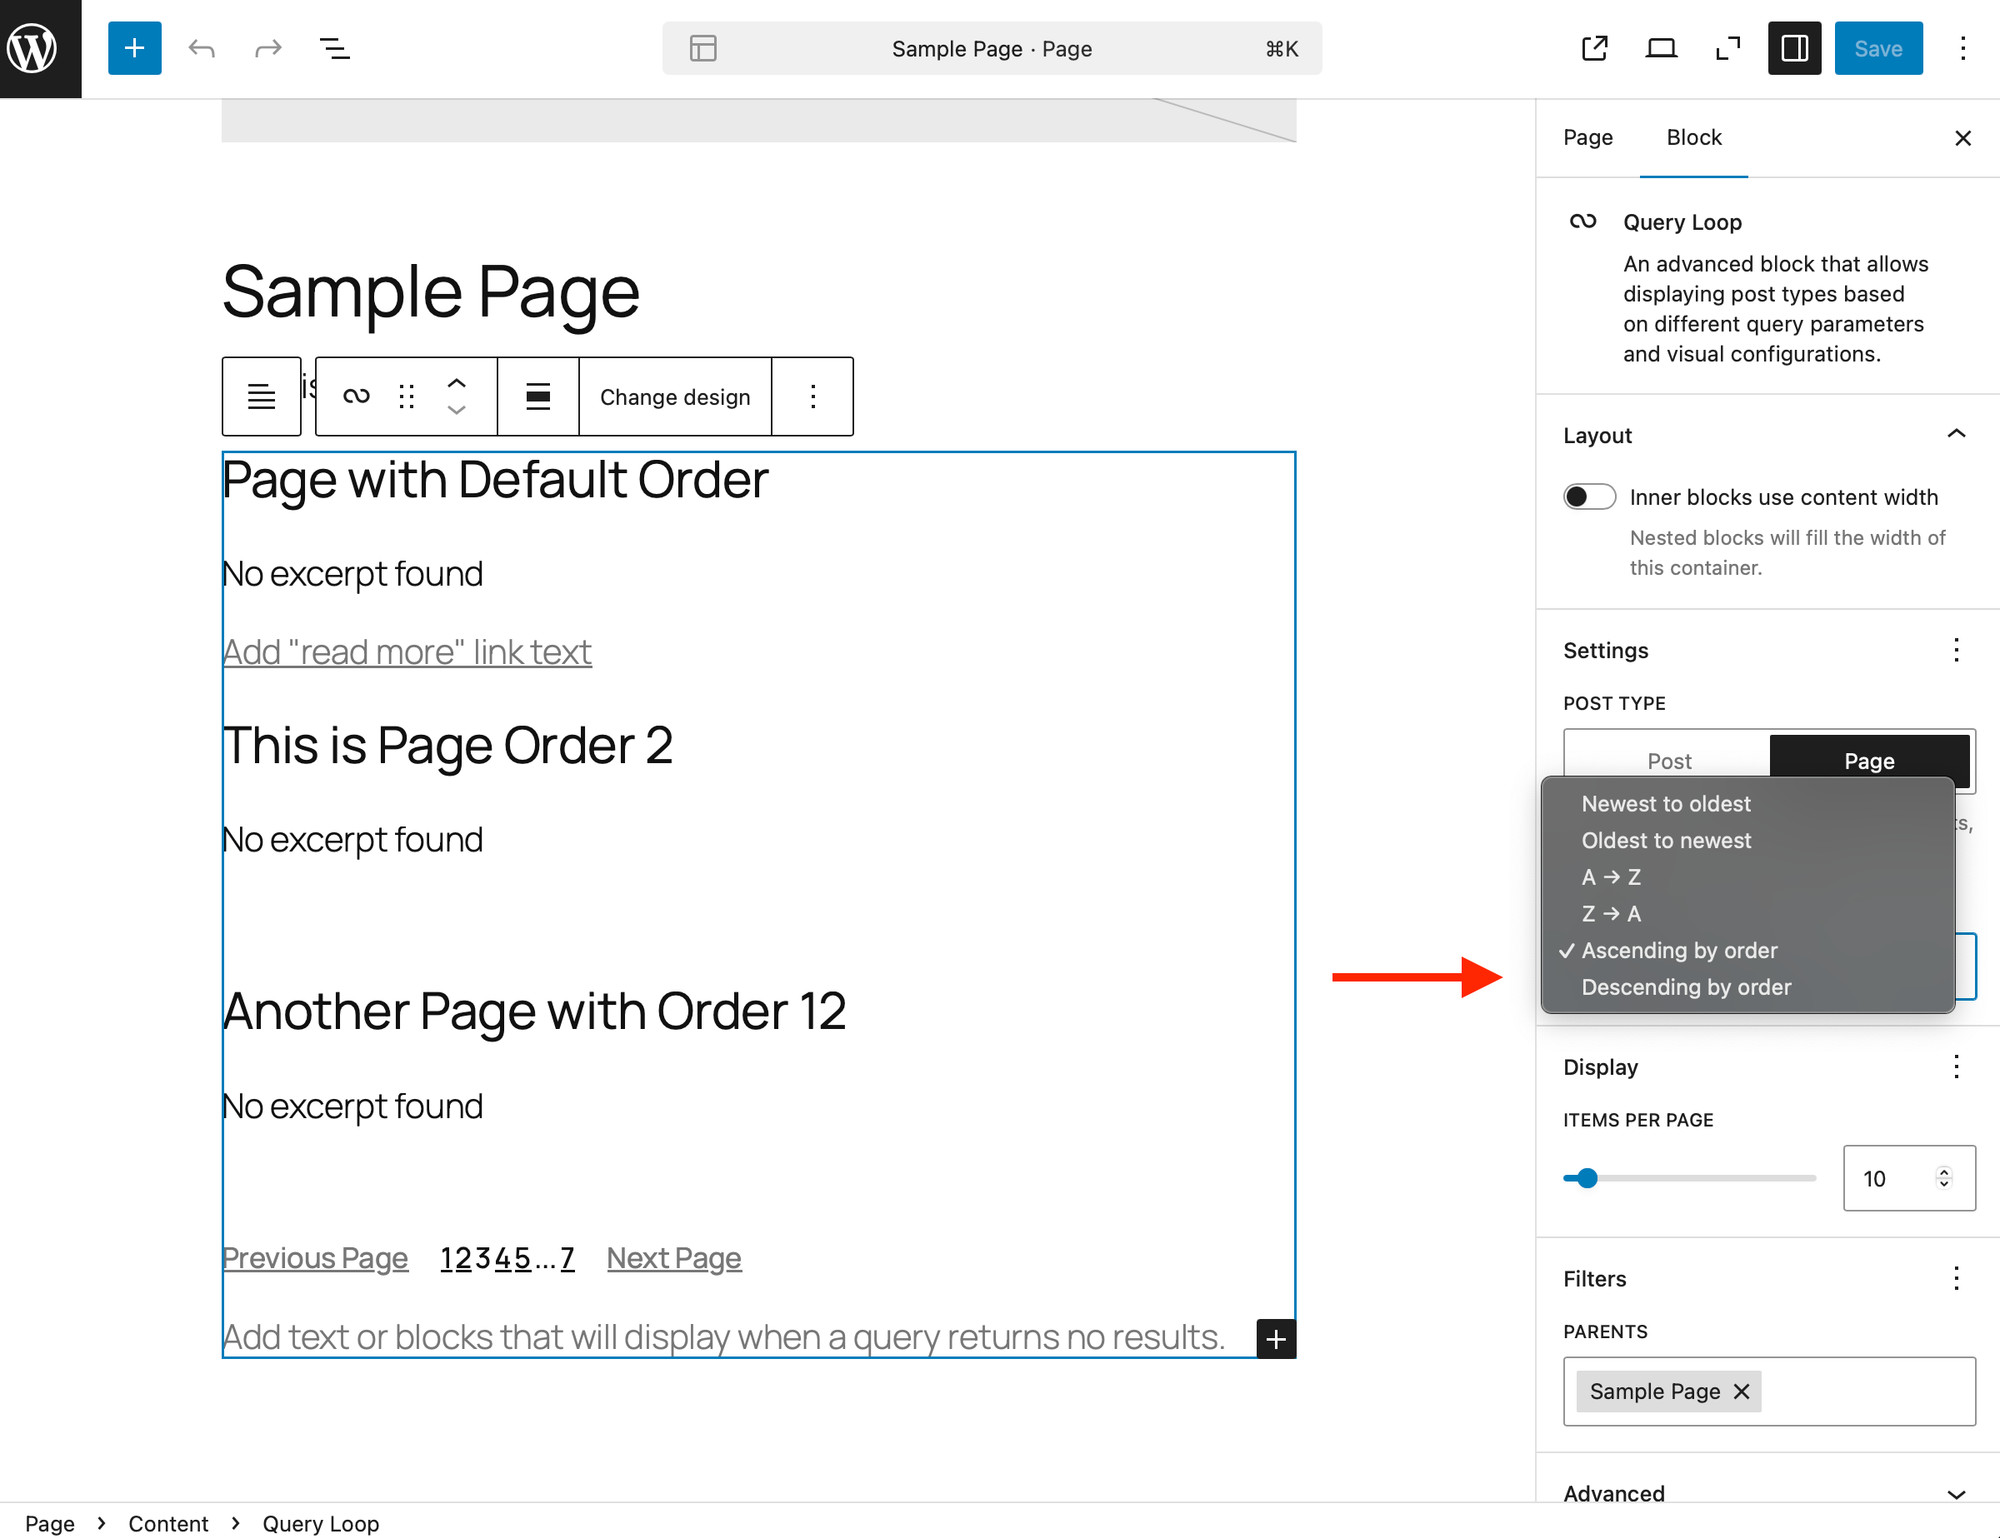Viewport: 2000px width, 1538px height.
Task: Switch to the Post post type tab
Action: [1667, 759]
